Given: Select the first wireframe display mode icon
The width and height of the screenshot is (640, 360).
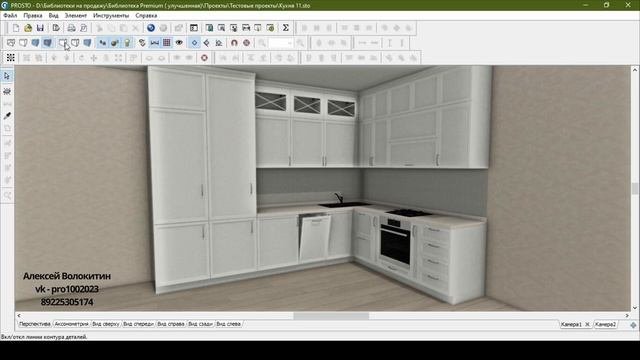Looking at the screenshot, I should pyautogui.click(x=11, y=42).
